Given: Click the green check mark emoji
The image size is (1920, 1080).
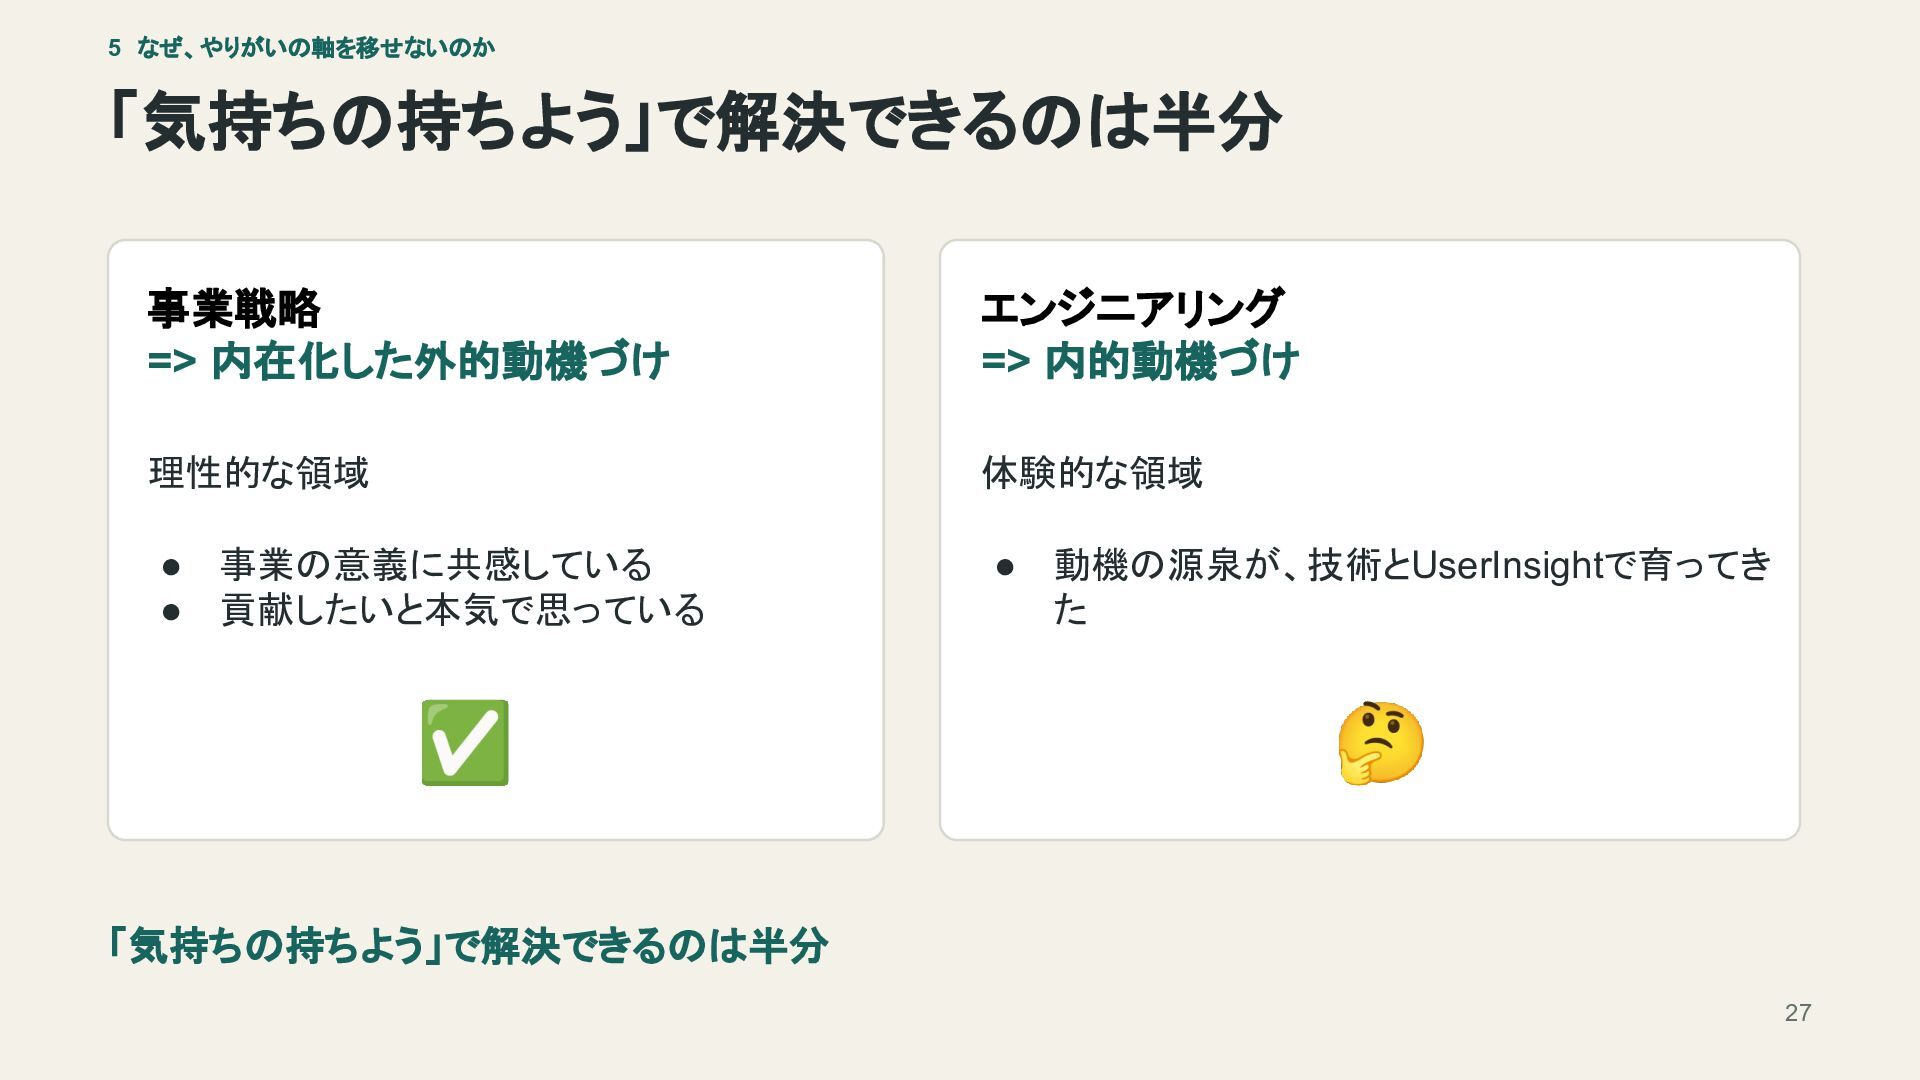Looking at the screenshot, I should tap(465, 743).
